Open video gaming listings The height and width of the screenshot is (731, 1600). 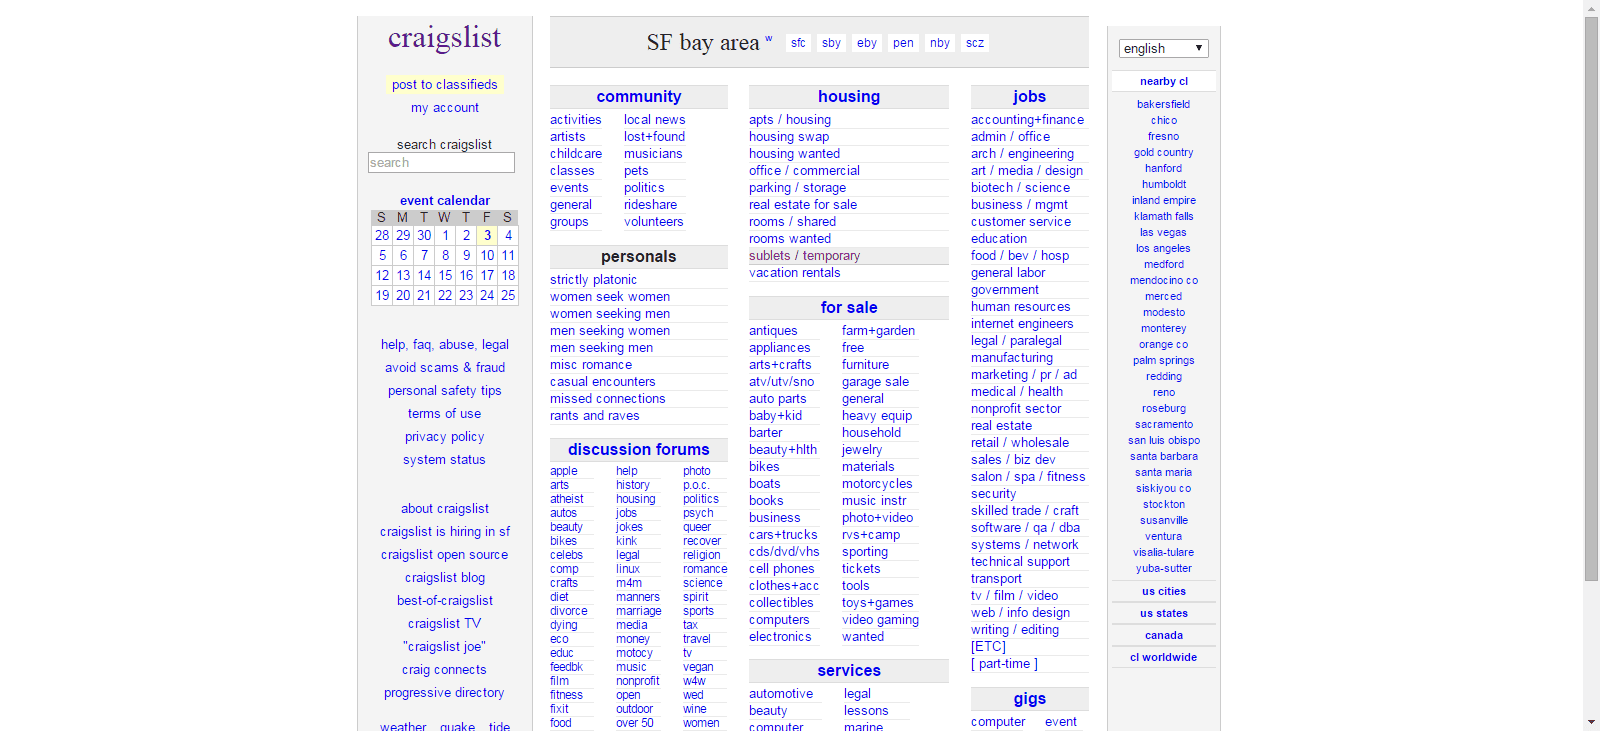[x=880, y=620]
